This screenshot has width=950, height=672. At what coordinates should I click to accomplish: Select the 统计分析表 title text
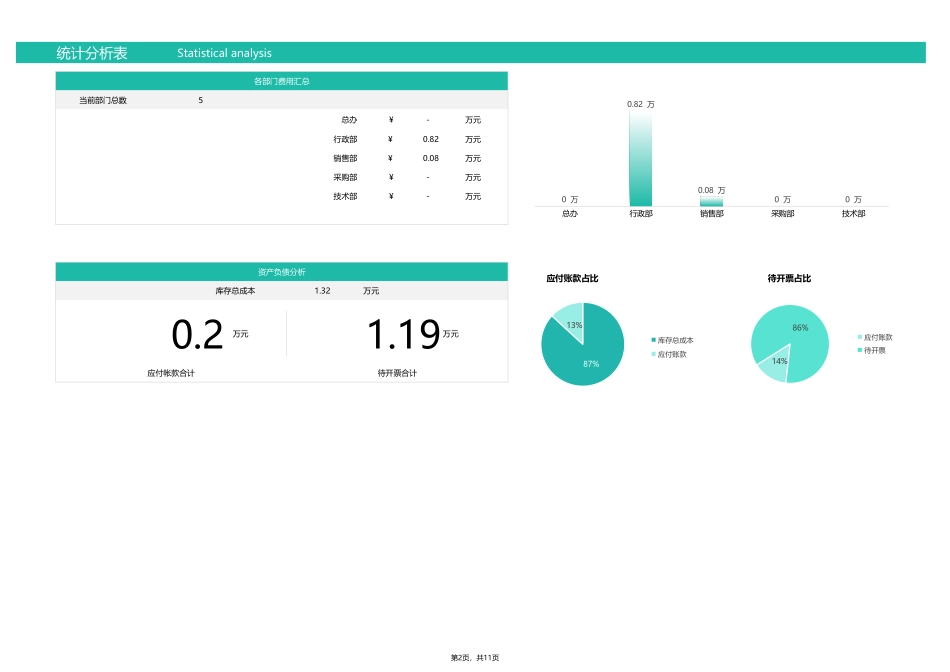[x=92, y=53]
